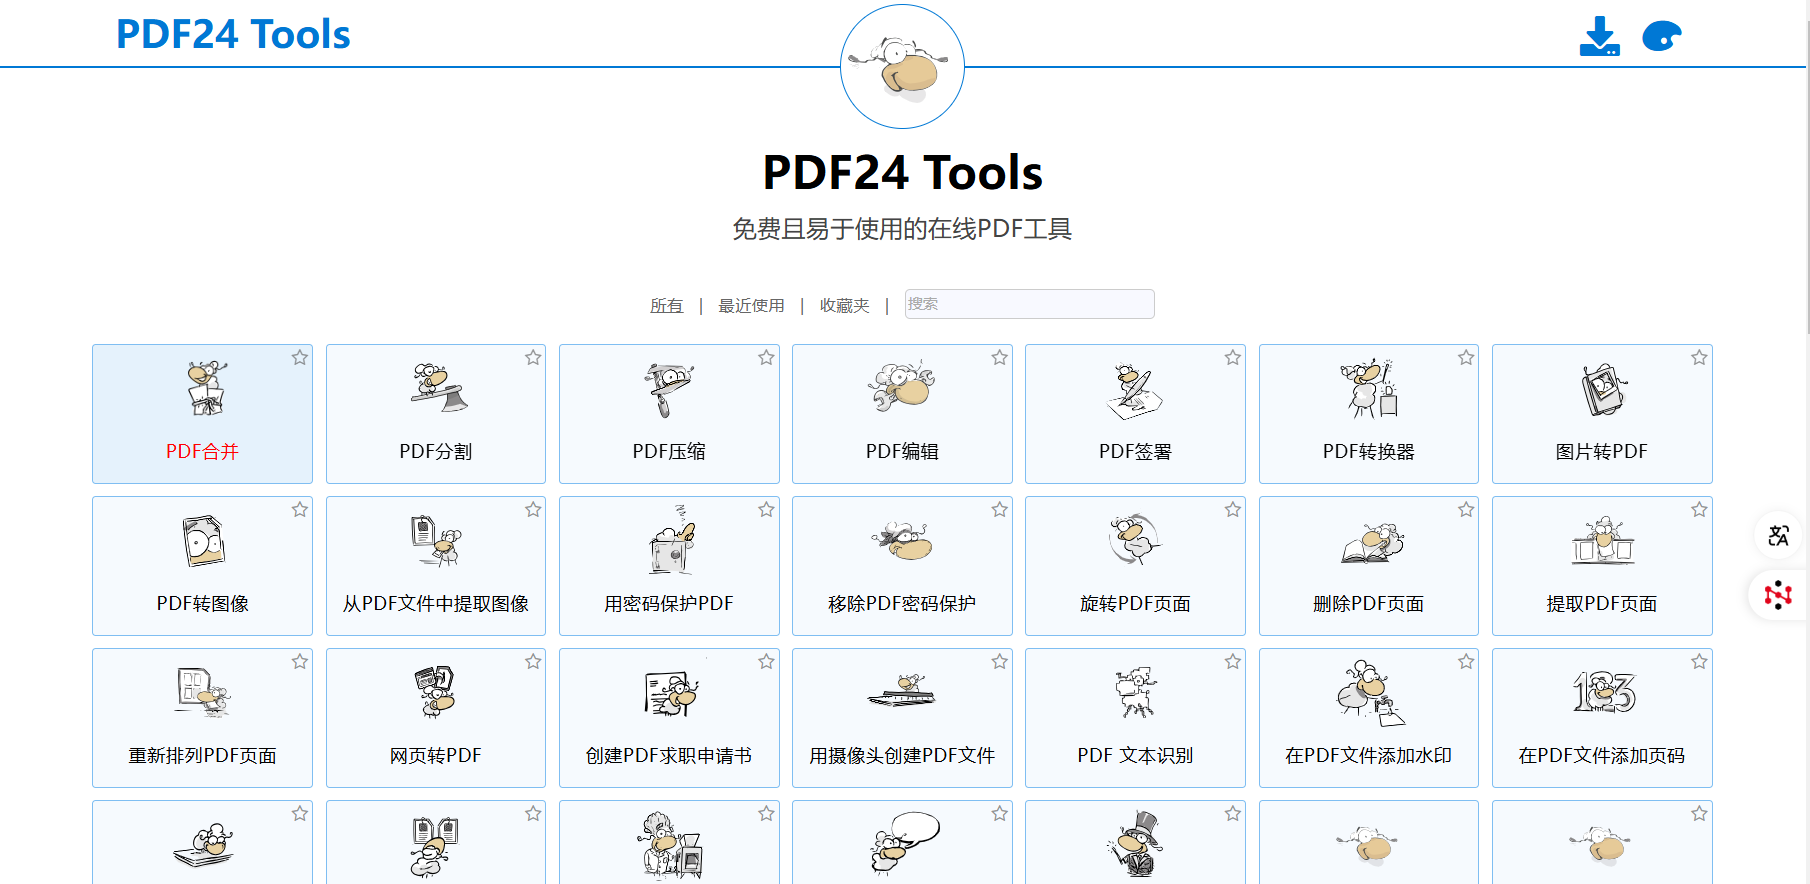
Task: Star the 旋转PDF页面 card
Action: (x=1232, y=510)
